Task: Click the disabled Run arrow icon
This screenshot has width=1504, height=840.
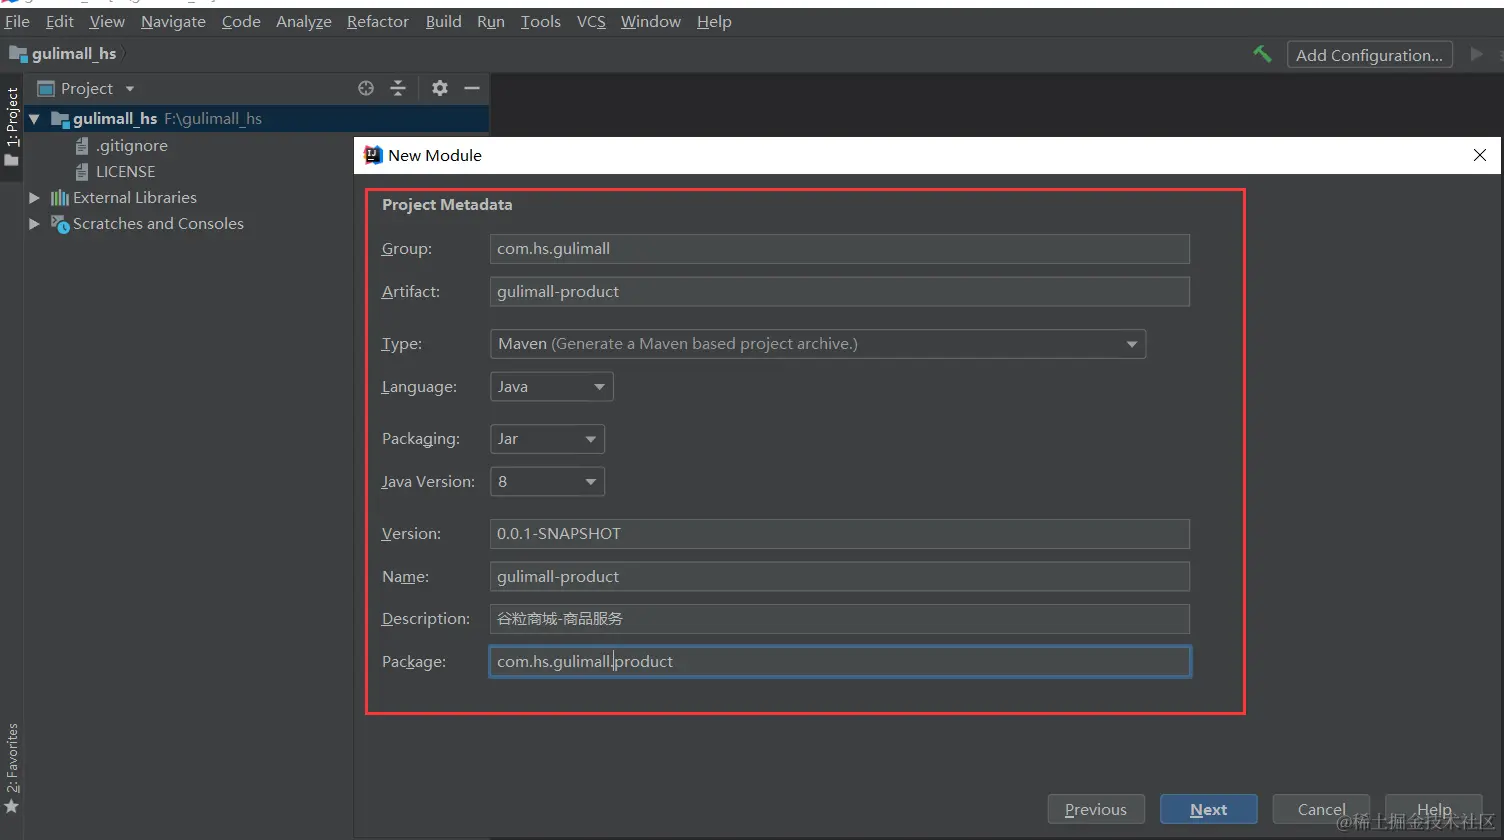Action: [1476, 54]
